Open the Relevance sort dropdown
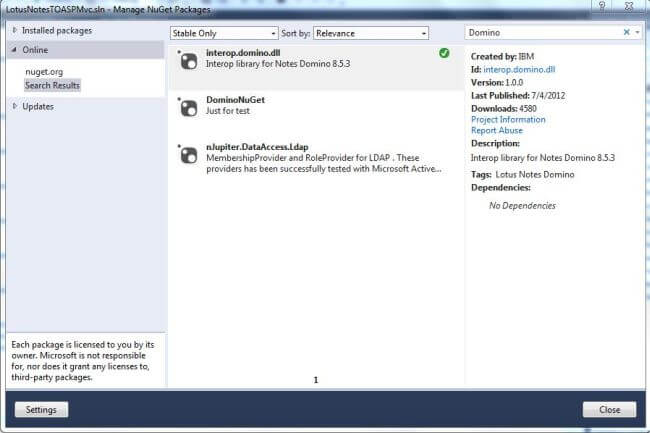The width and height of the screenshot is (650, 433). pyautogui.click(x=371, y=33)
